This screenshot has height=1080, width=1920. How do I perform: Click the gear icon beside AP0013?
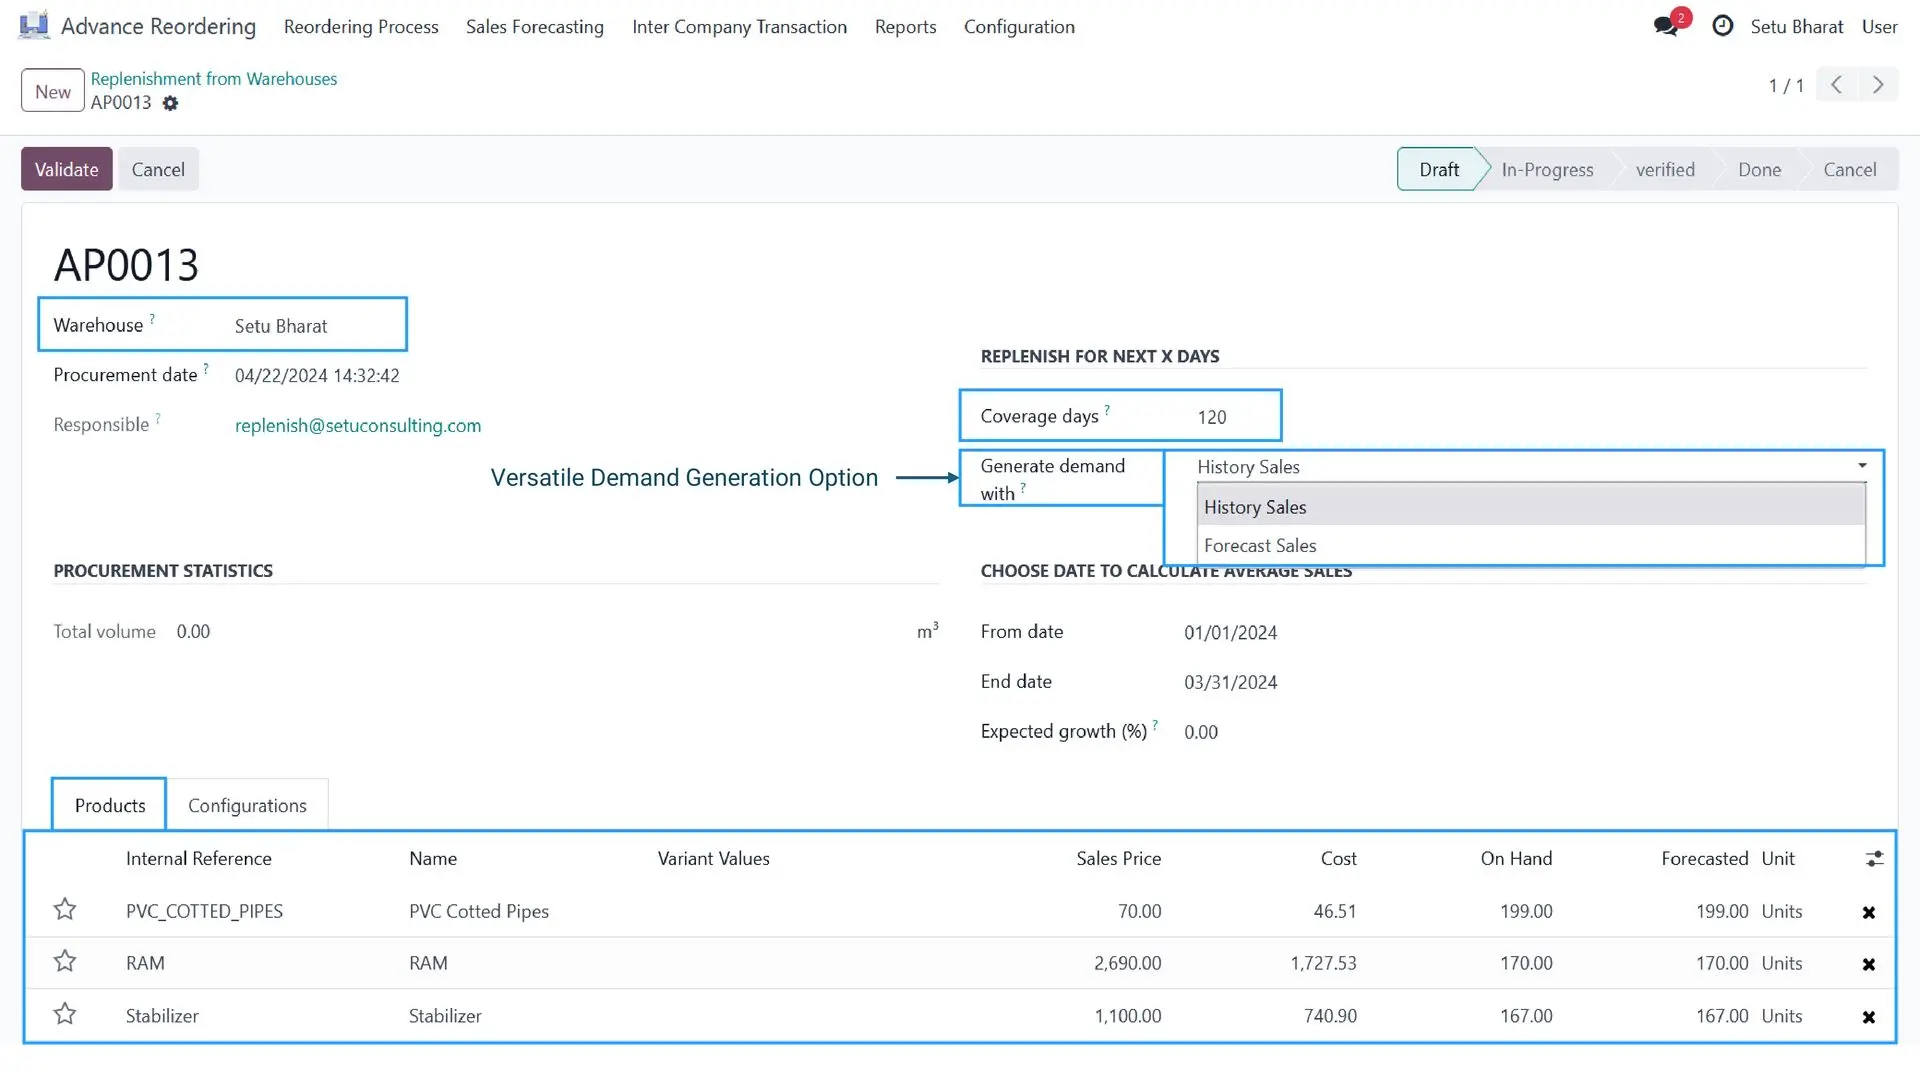tap(170, 103)
